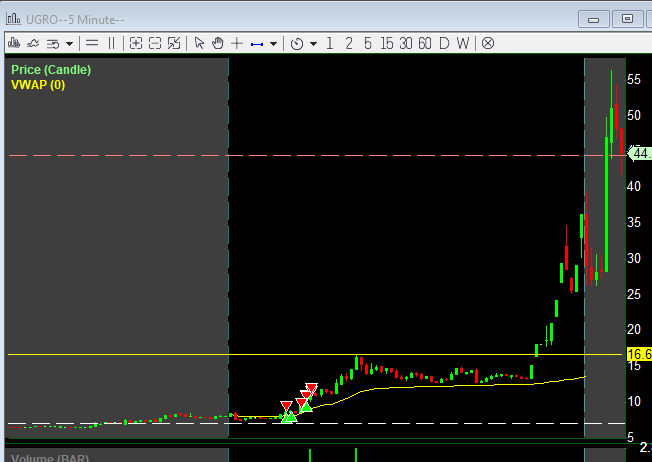652x462 pixels.
Task: Expand the dropdown next to study list icon
Action: coord(69,44)
